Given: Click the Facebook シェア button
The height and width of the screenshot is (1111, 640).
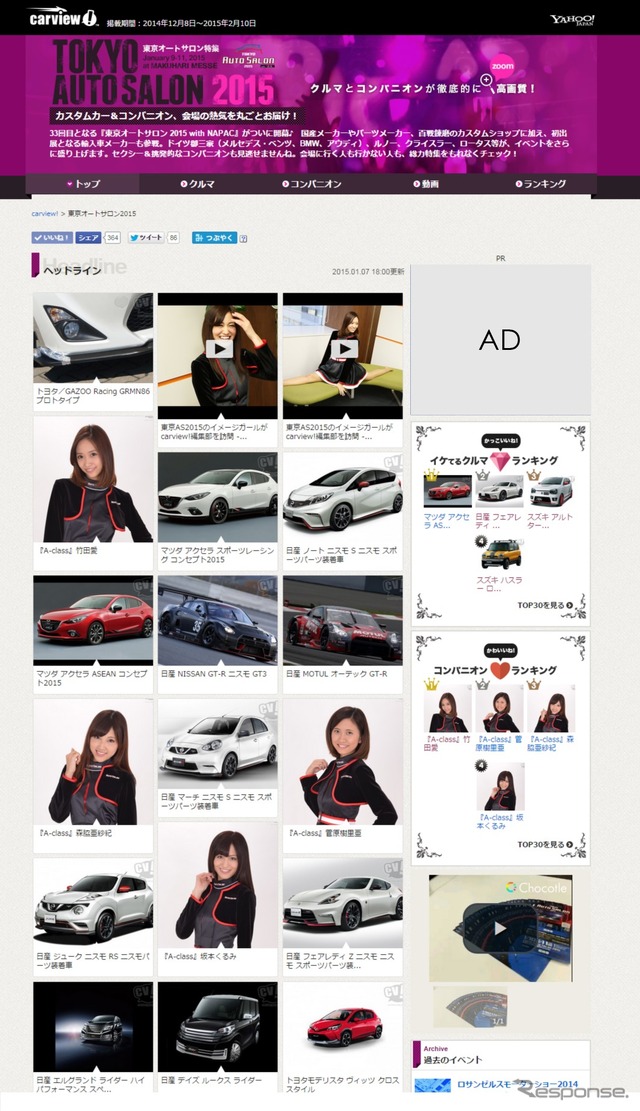Looking at the screenshot, I should click(x=89, y=237).
